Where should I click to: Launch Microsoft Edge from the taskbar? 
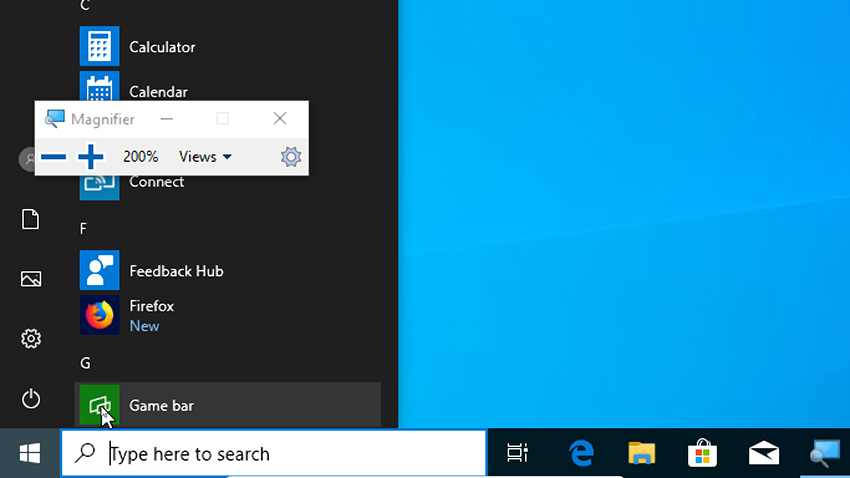[581, 453]
